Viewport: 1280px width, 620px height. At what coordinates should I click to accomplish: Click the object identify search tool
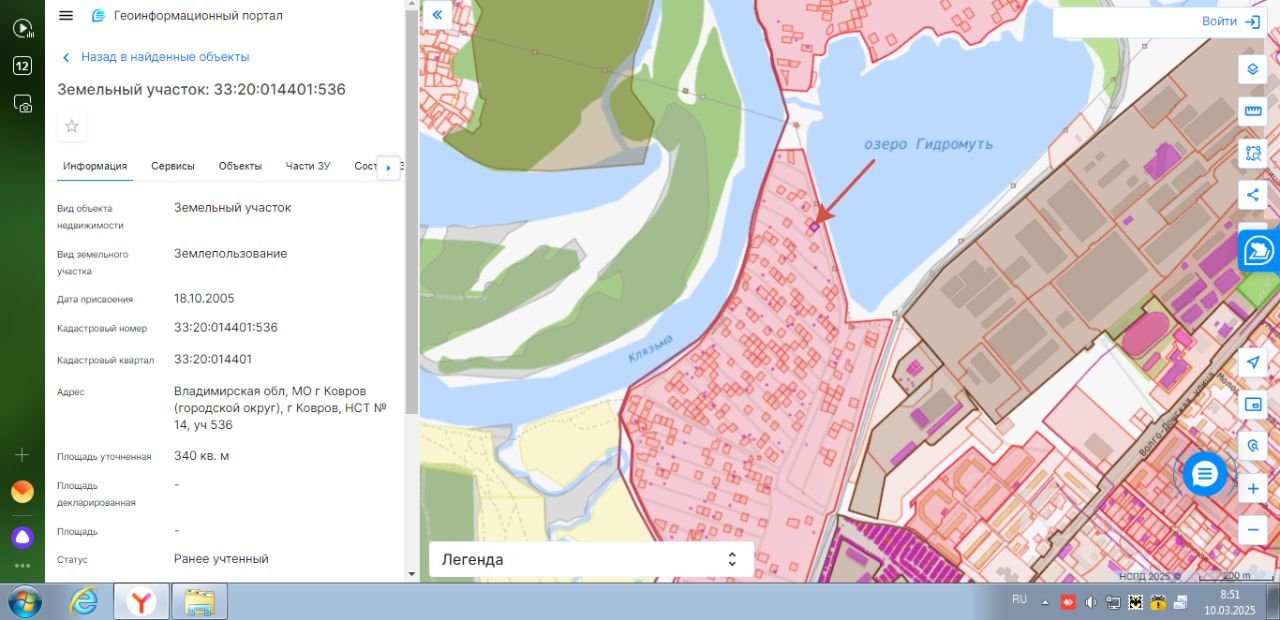(1253, 446)
